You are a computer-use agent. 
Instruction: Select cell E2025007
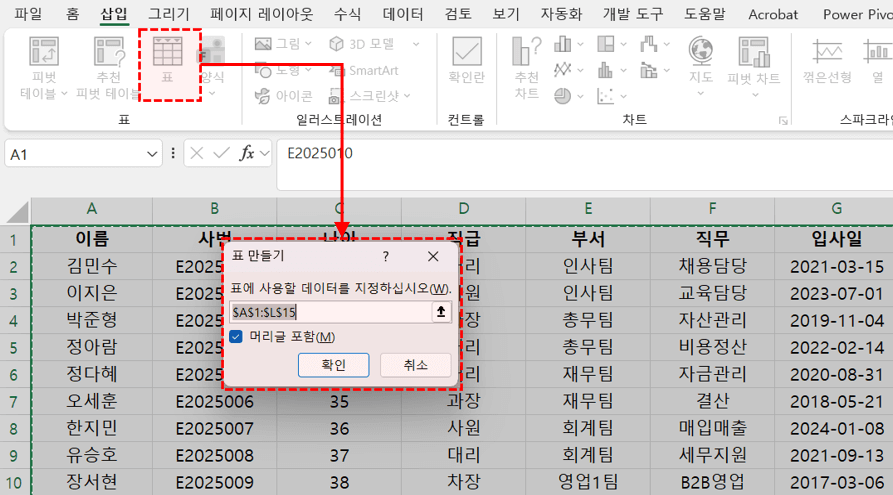click(214, 428)
